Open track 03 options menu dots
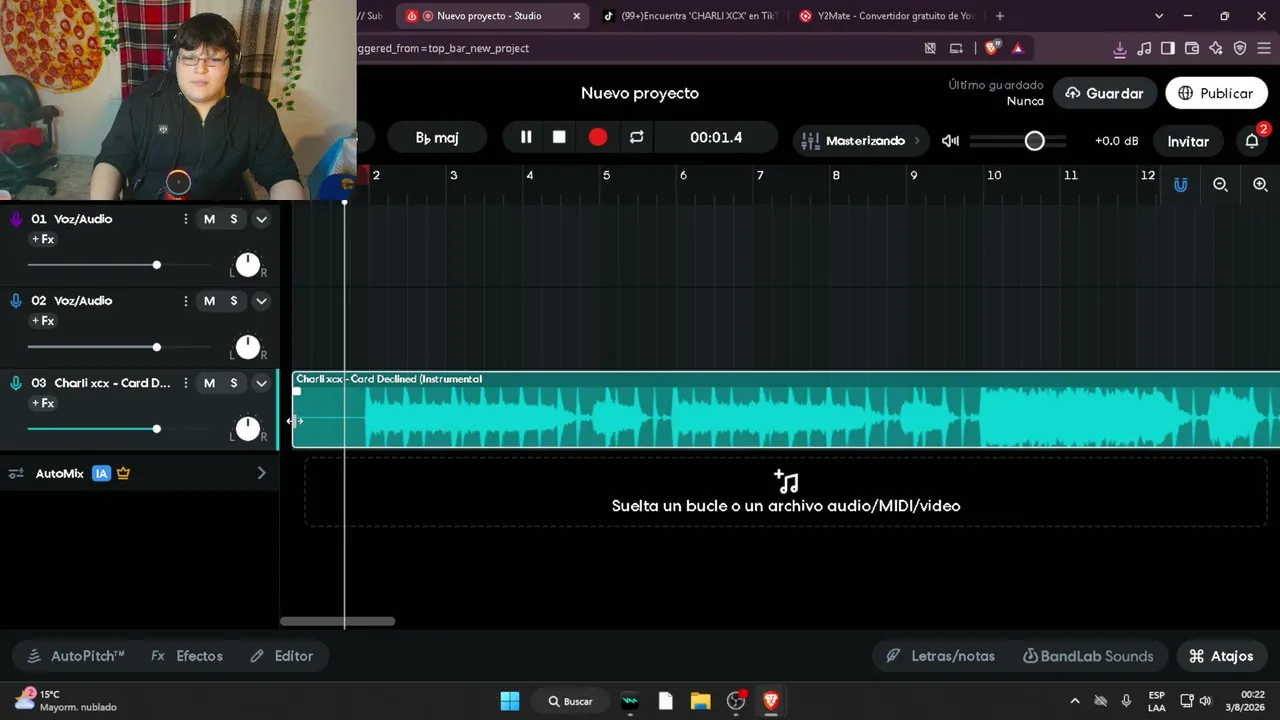Screen dimensions: 1280x720 tap(185, 383)
